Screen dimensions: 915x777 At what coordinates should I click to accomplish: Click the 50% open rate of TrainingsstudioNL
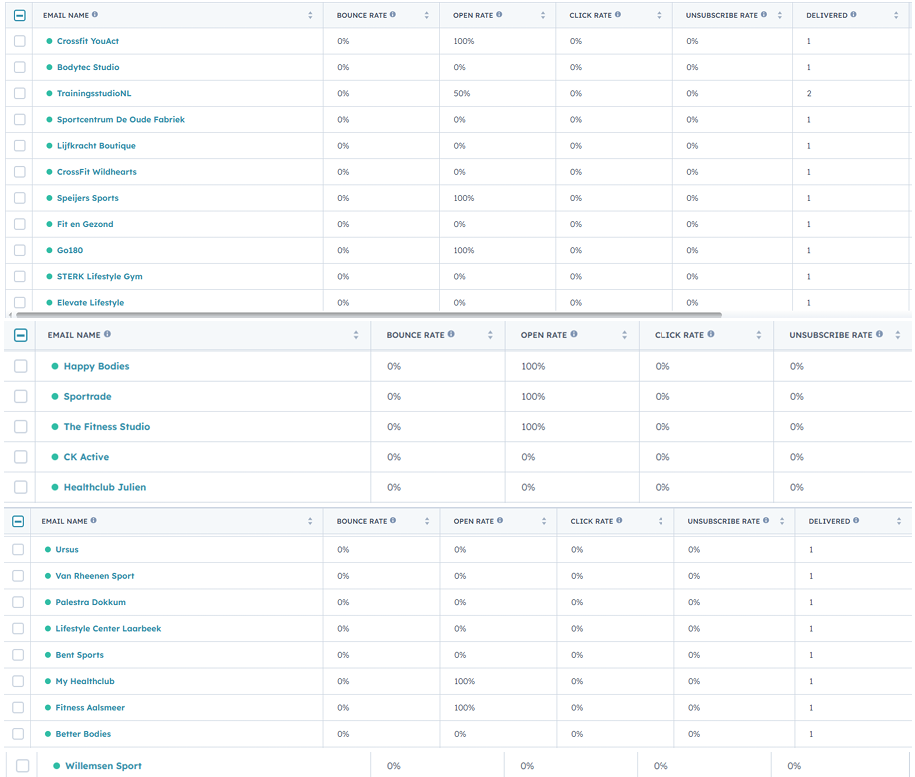pos(462,93)
